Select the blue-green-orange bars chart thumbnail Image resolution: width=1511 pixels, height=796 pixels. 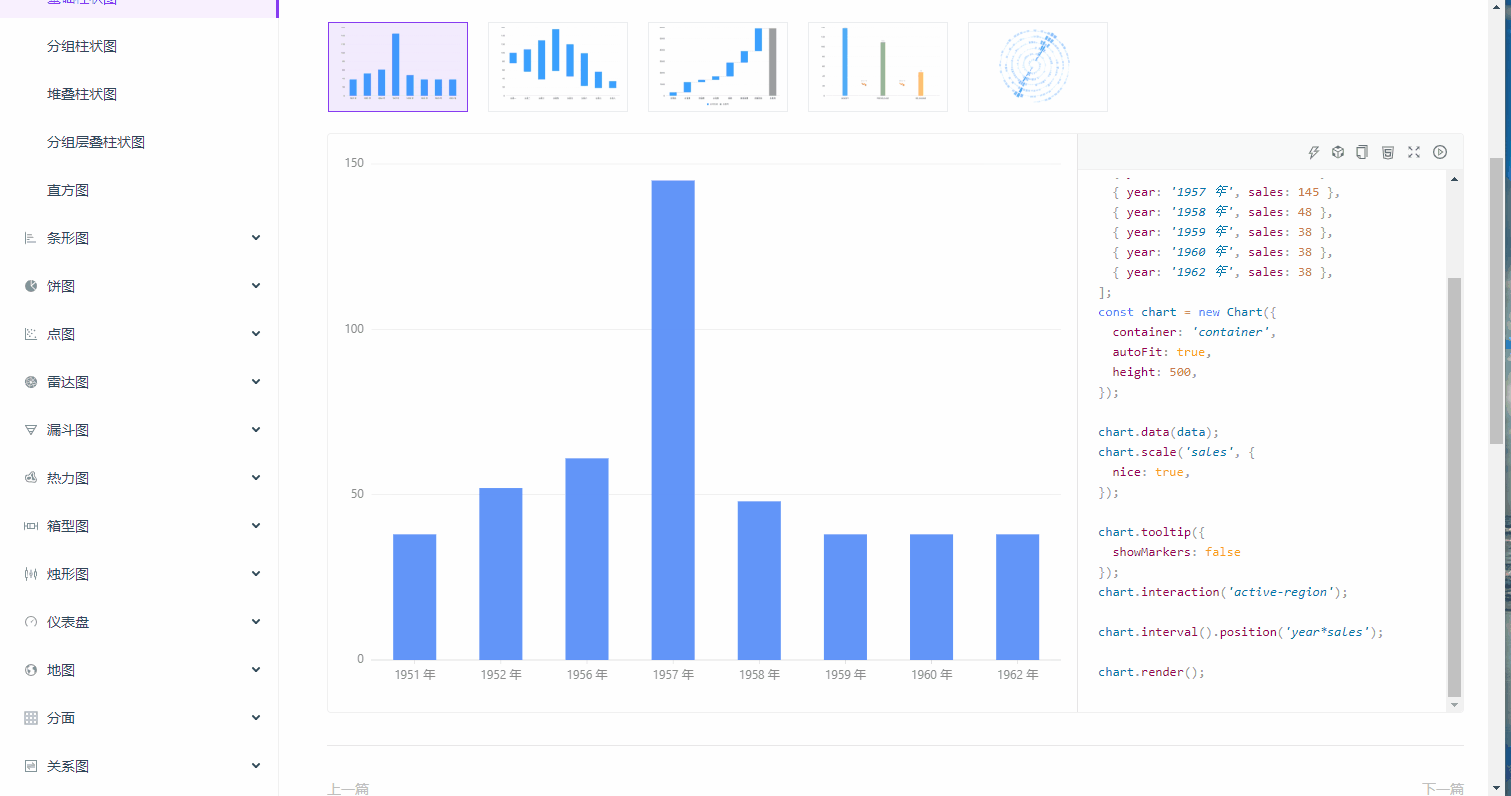[878, 67]
